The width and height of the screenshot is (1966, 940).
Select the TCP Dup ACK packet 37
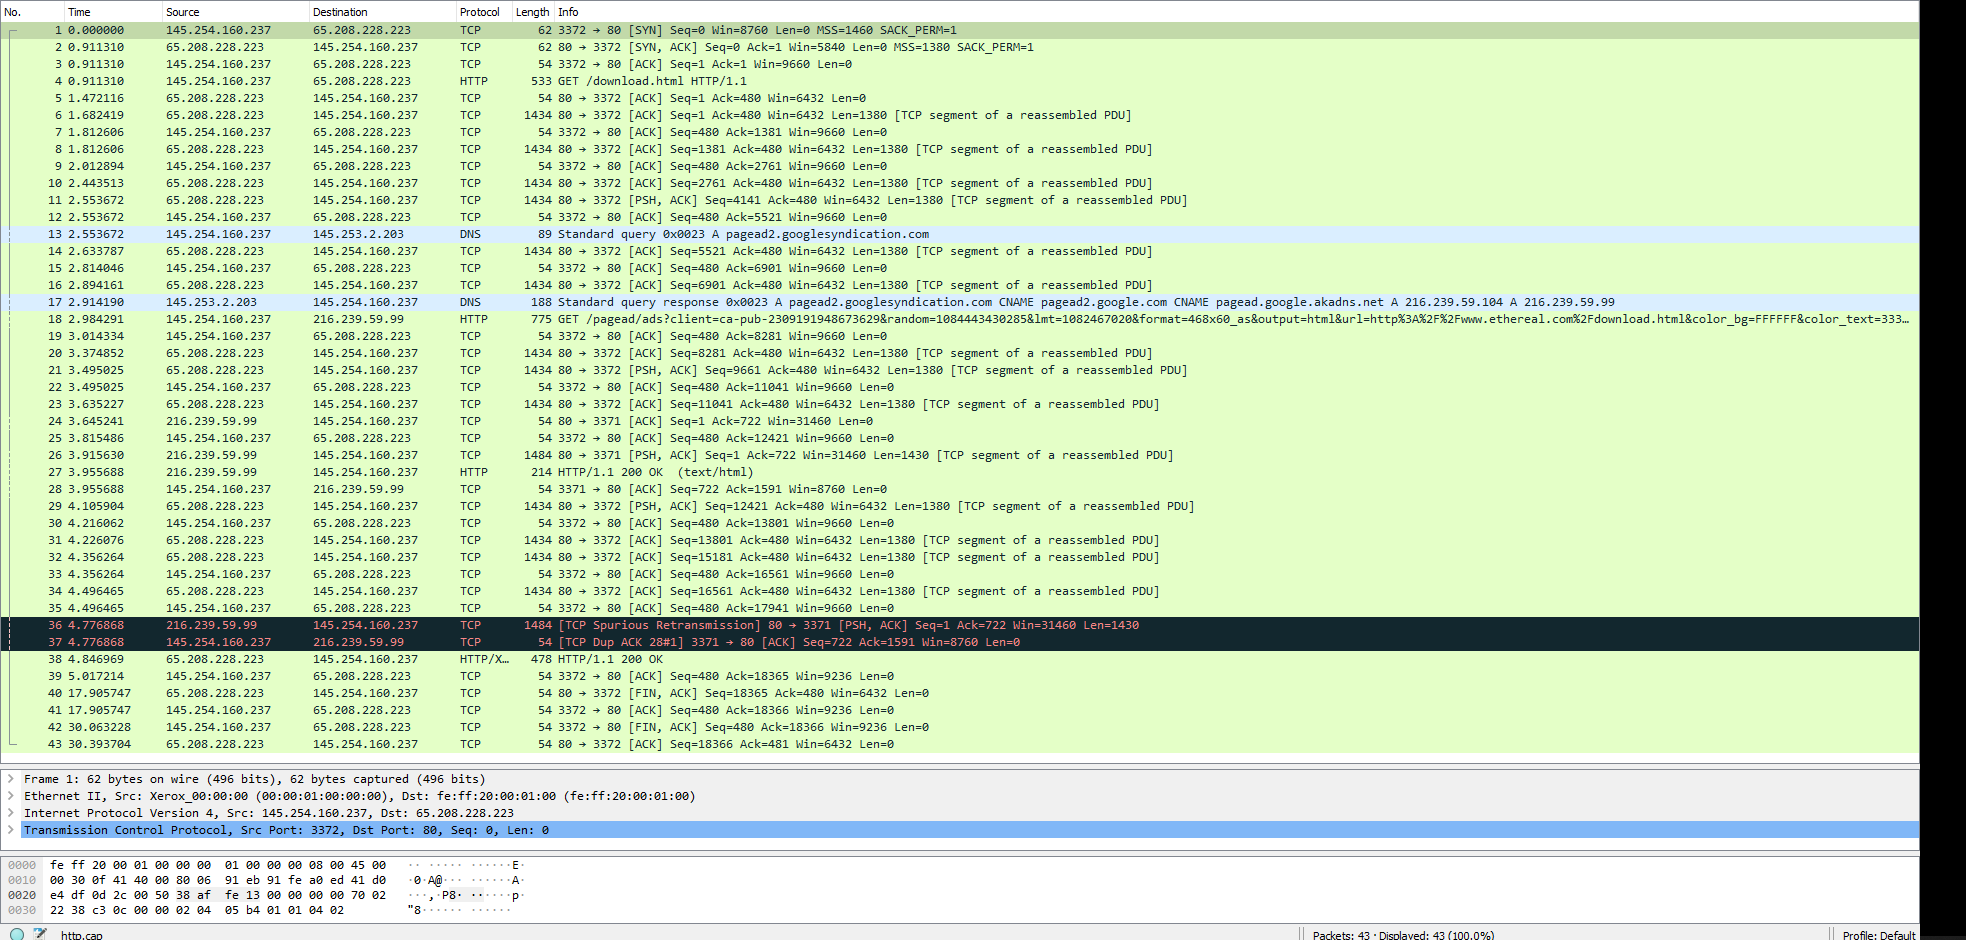point(960,642)
